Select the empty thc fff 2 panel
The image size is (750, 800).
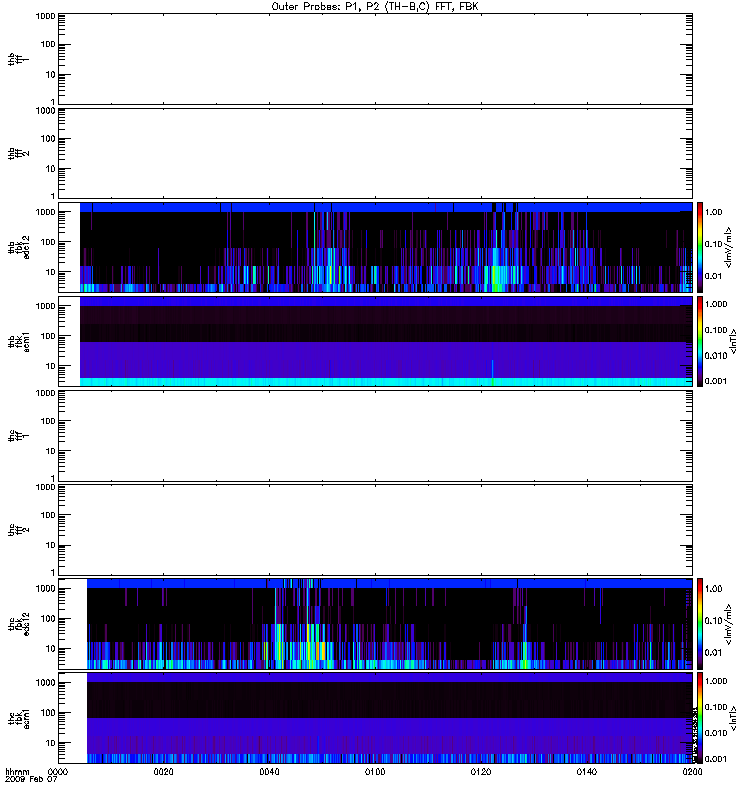tap(376, 530)
